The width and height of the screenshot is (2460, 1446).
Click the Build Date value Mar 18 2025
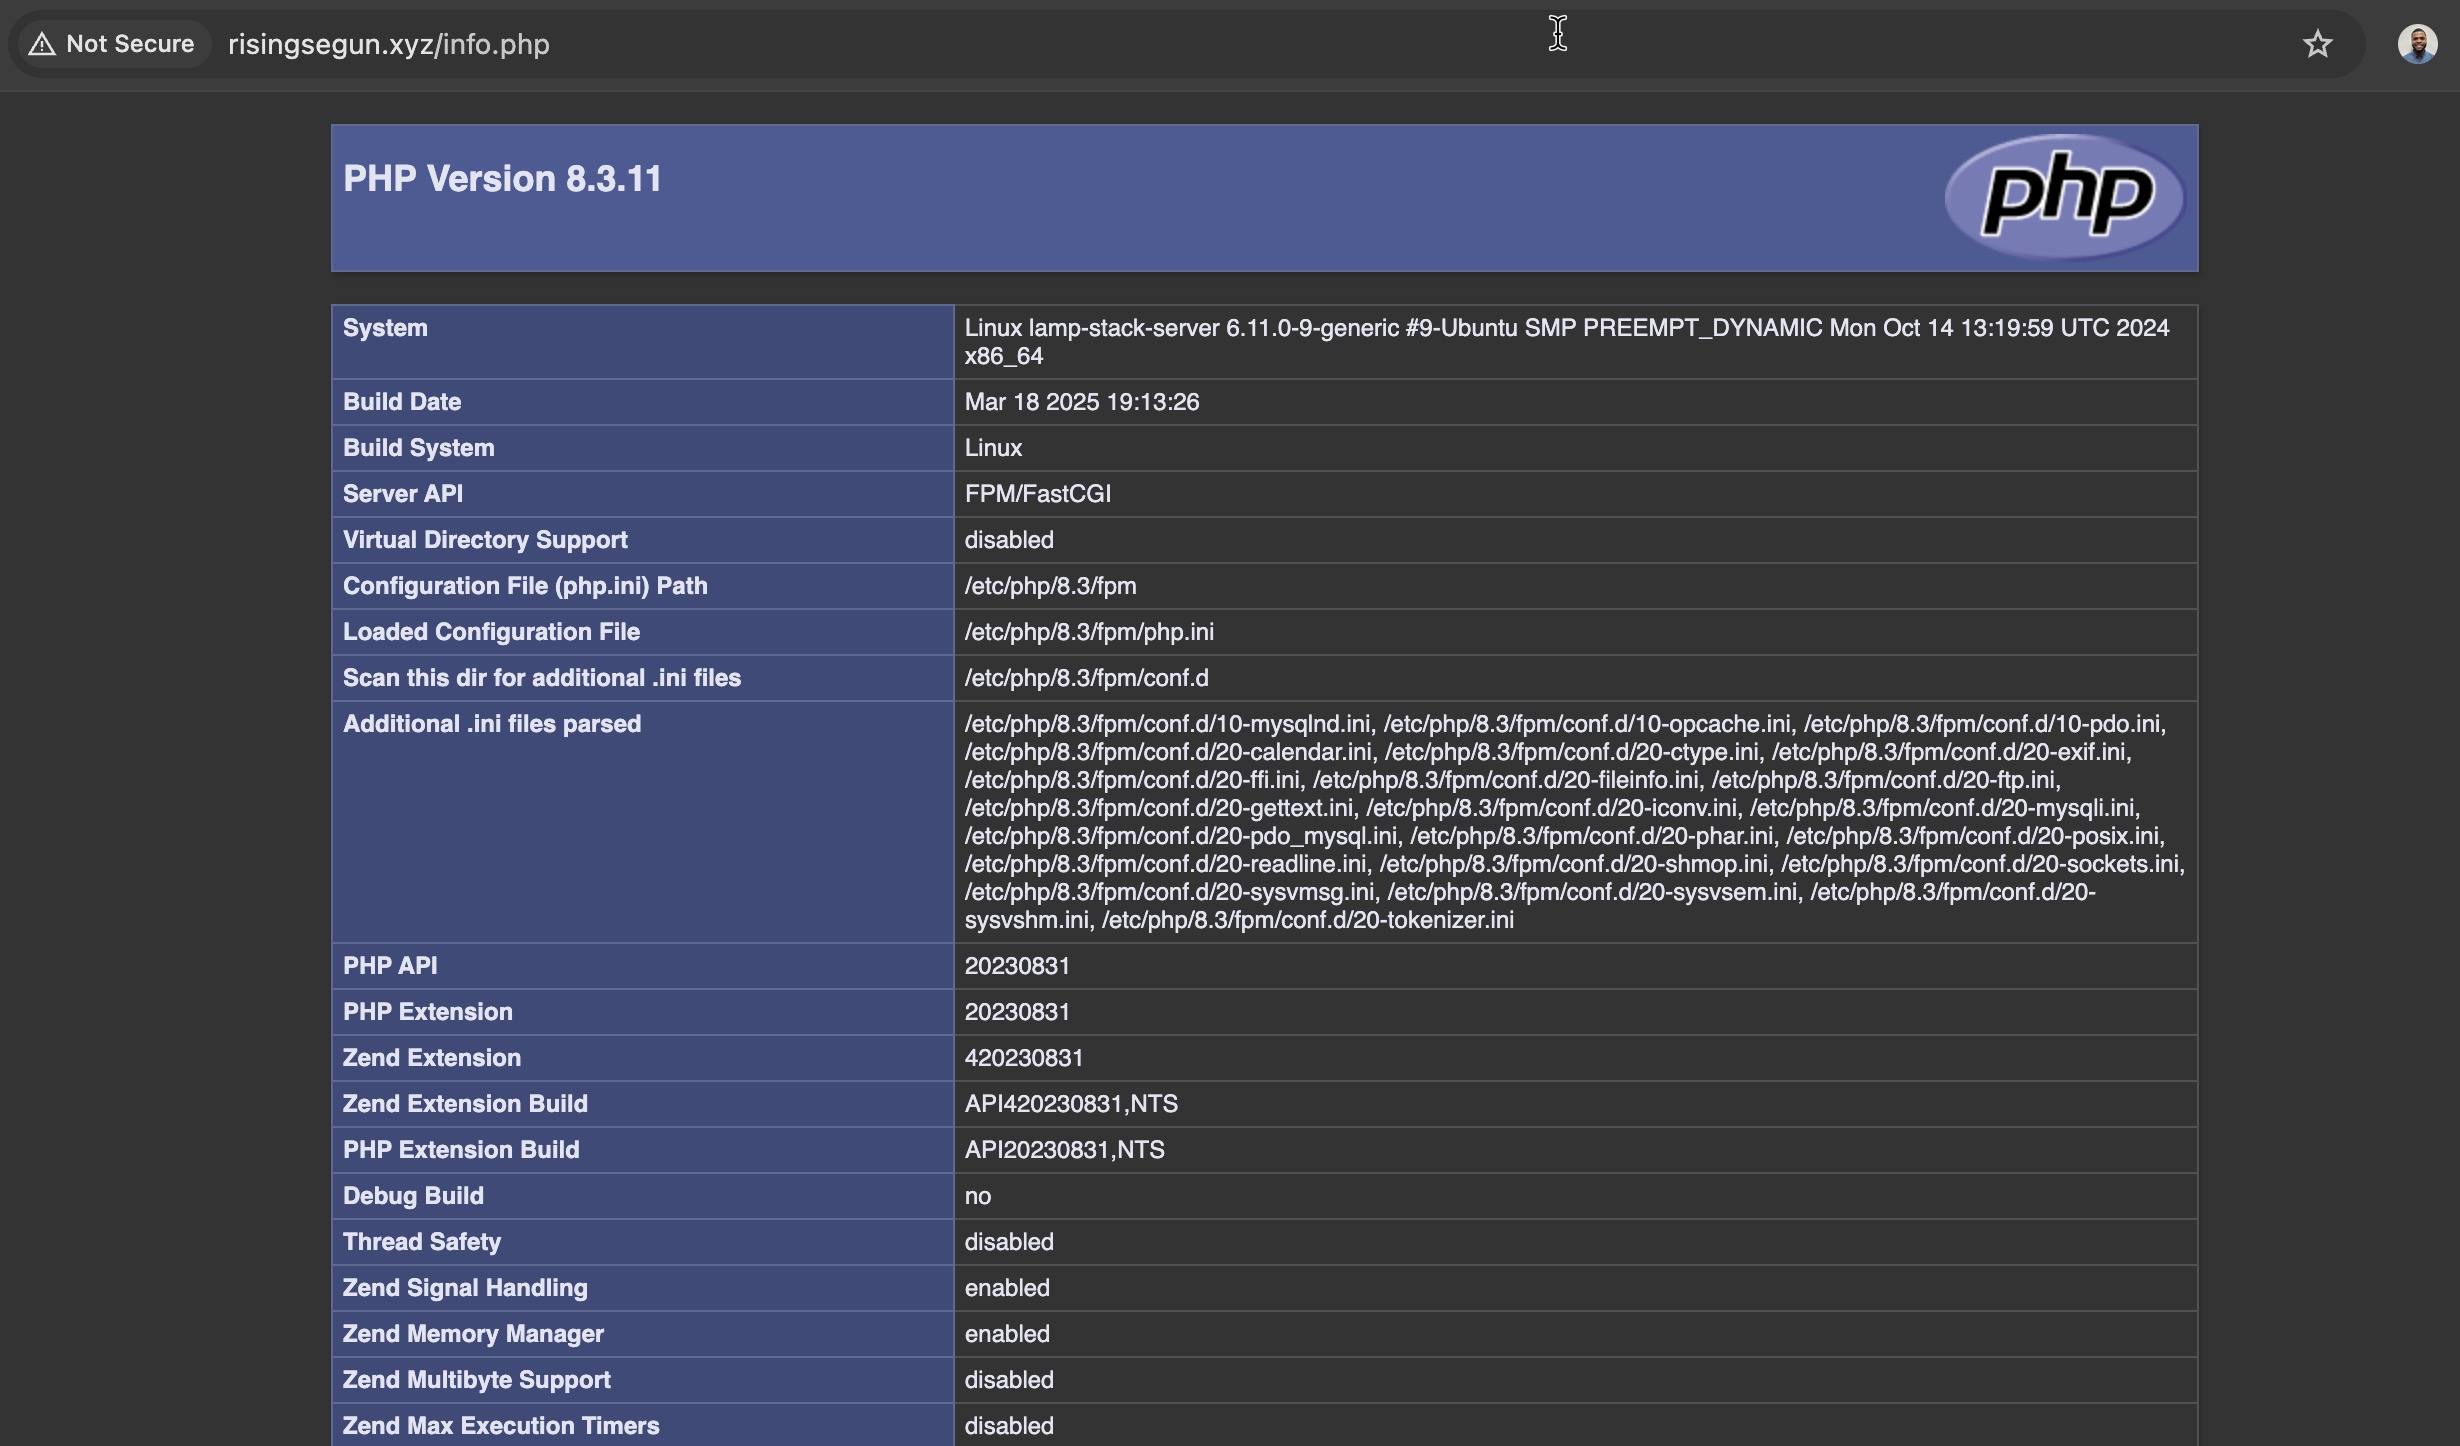click(x=1081, y=402)
